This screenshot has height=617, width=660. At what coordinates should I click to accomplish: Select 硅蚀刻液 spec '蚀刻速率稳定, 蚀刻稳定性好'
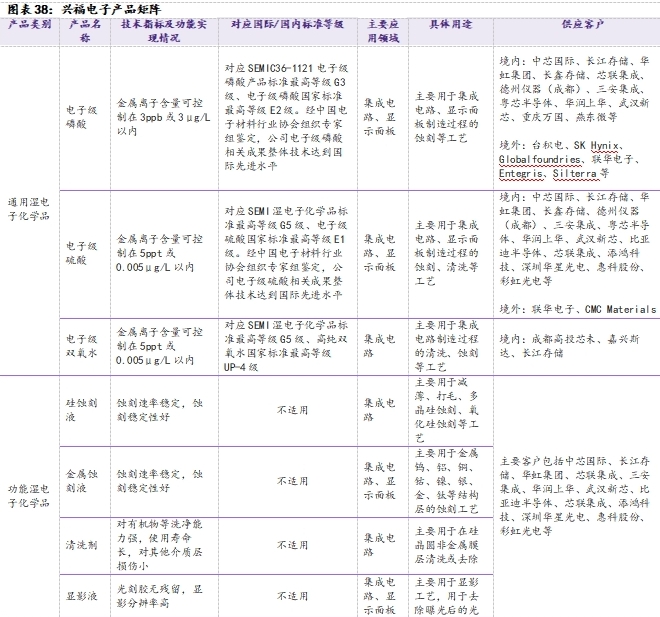click(160, 410)
